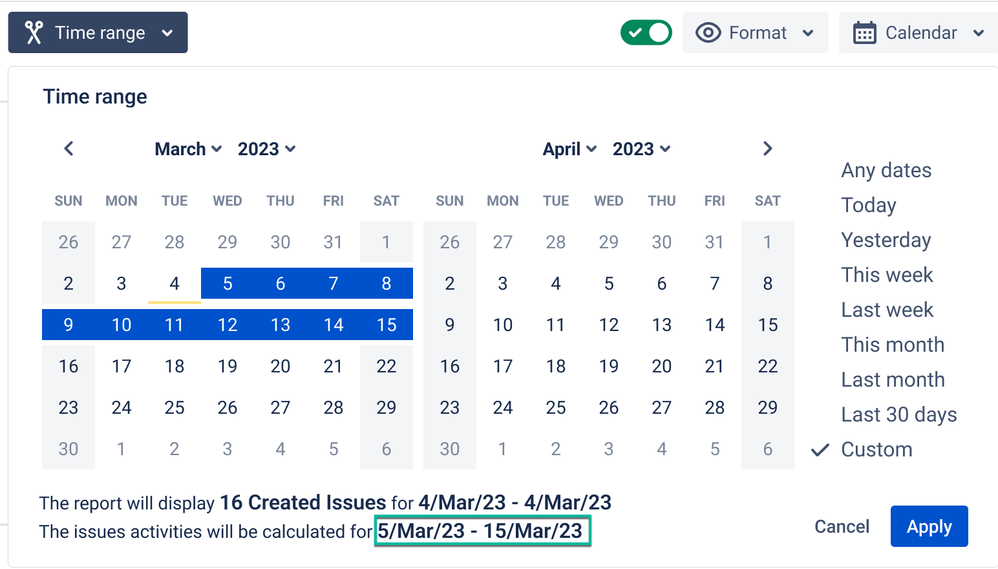Image resolution: width=998 pixels, height=569 pixels.
Task: Click the calendar icon beside Calendar
Action: (x=864, y=33)
